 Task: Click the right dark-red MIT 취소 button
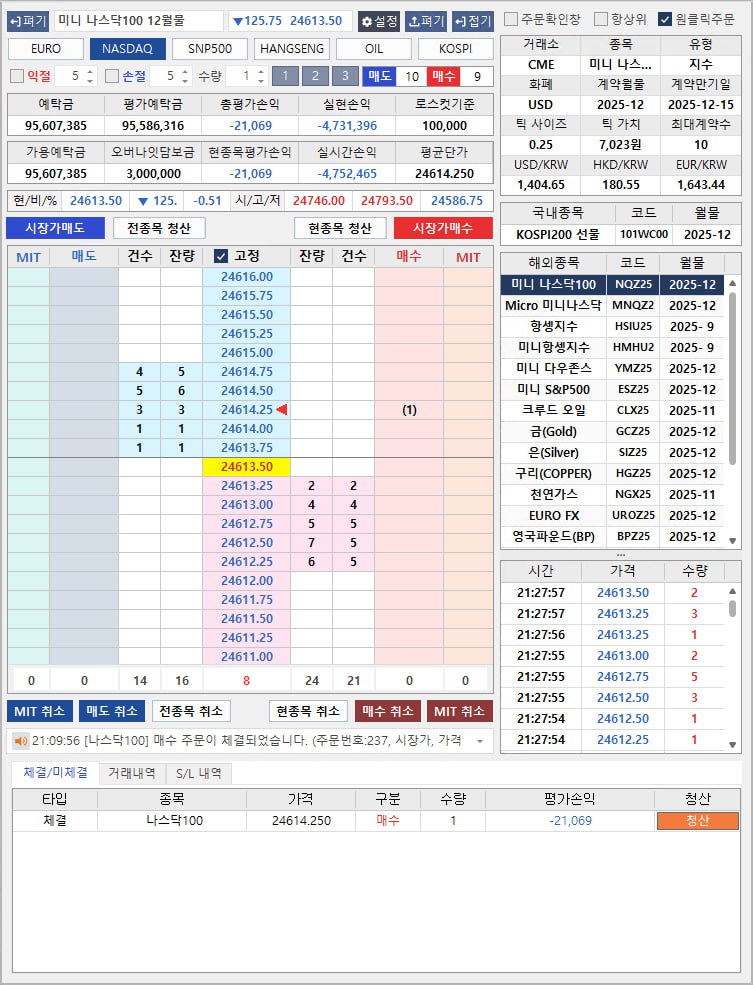coord(460,711)
